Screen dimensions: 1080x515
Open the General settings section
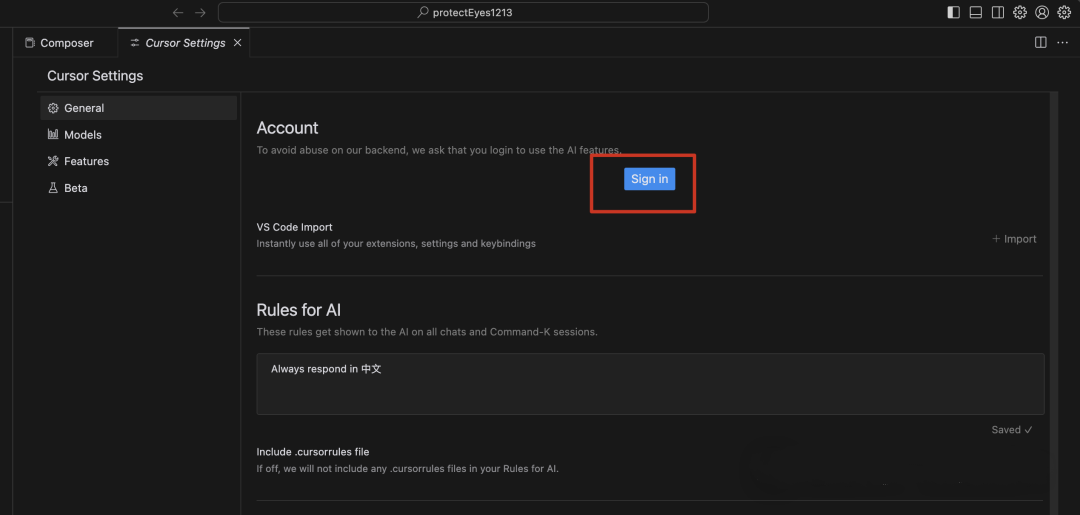[138, 108]
